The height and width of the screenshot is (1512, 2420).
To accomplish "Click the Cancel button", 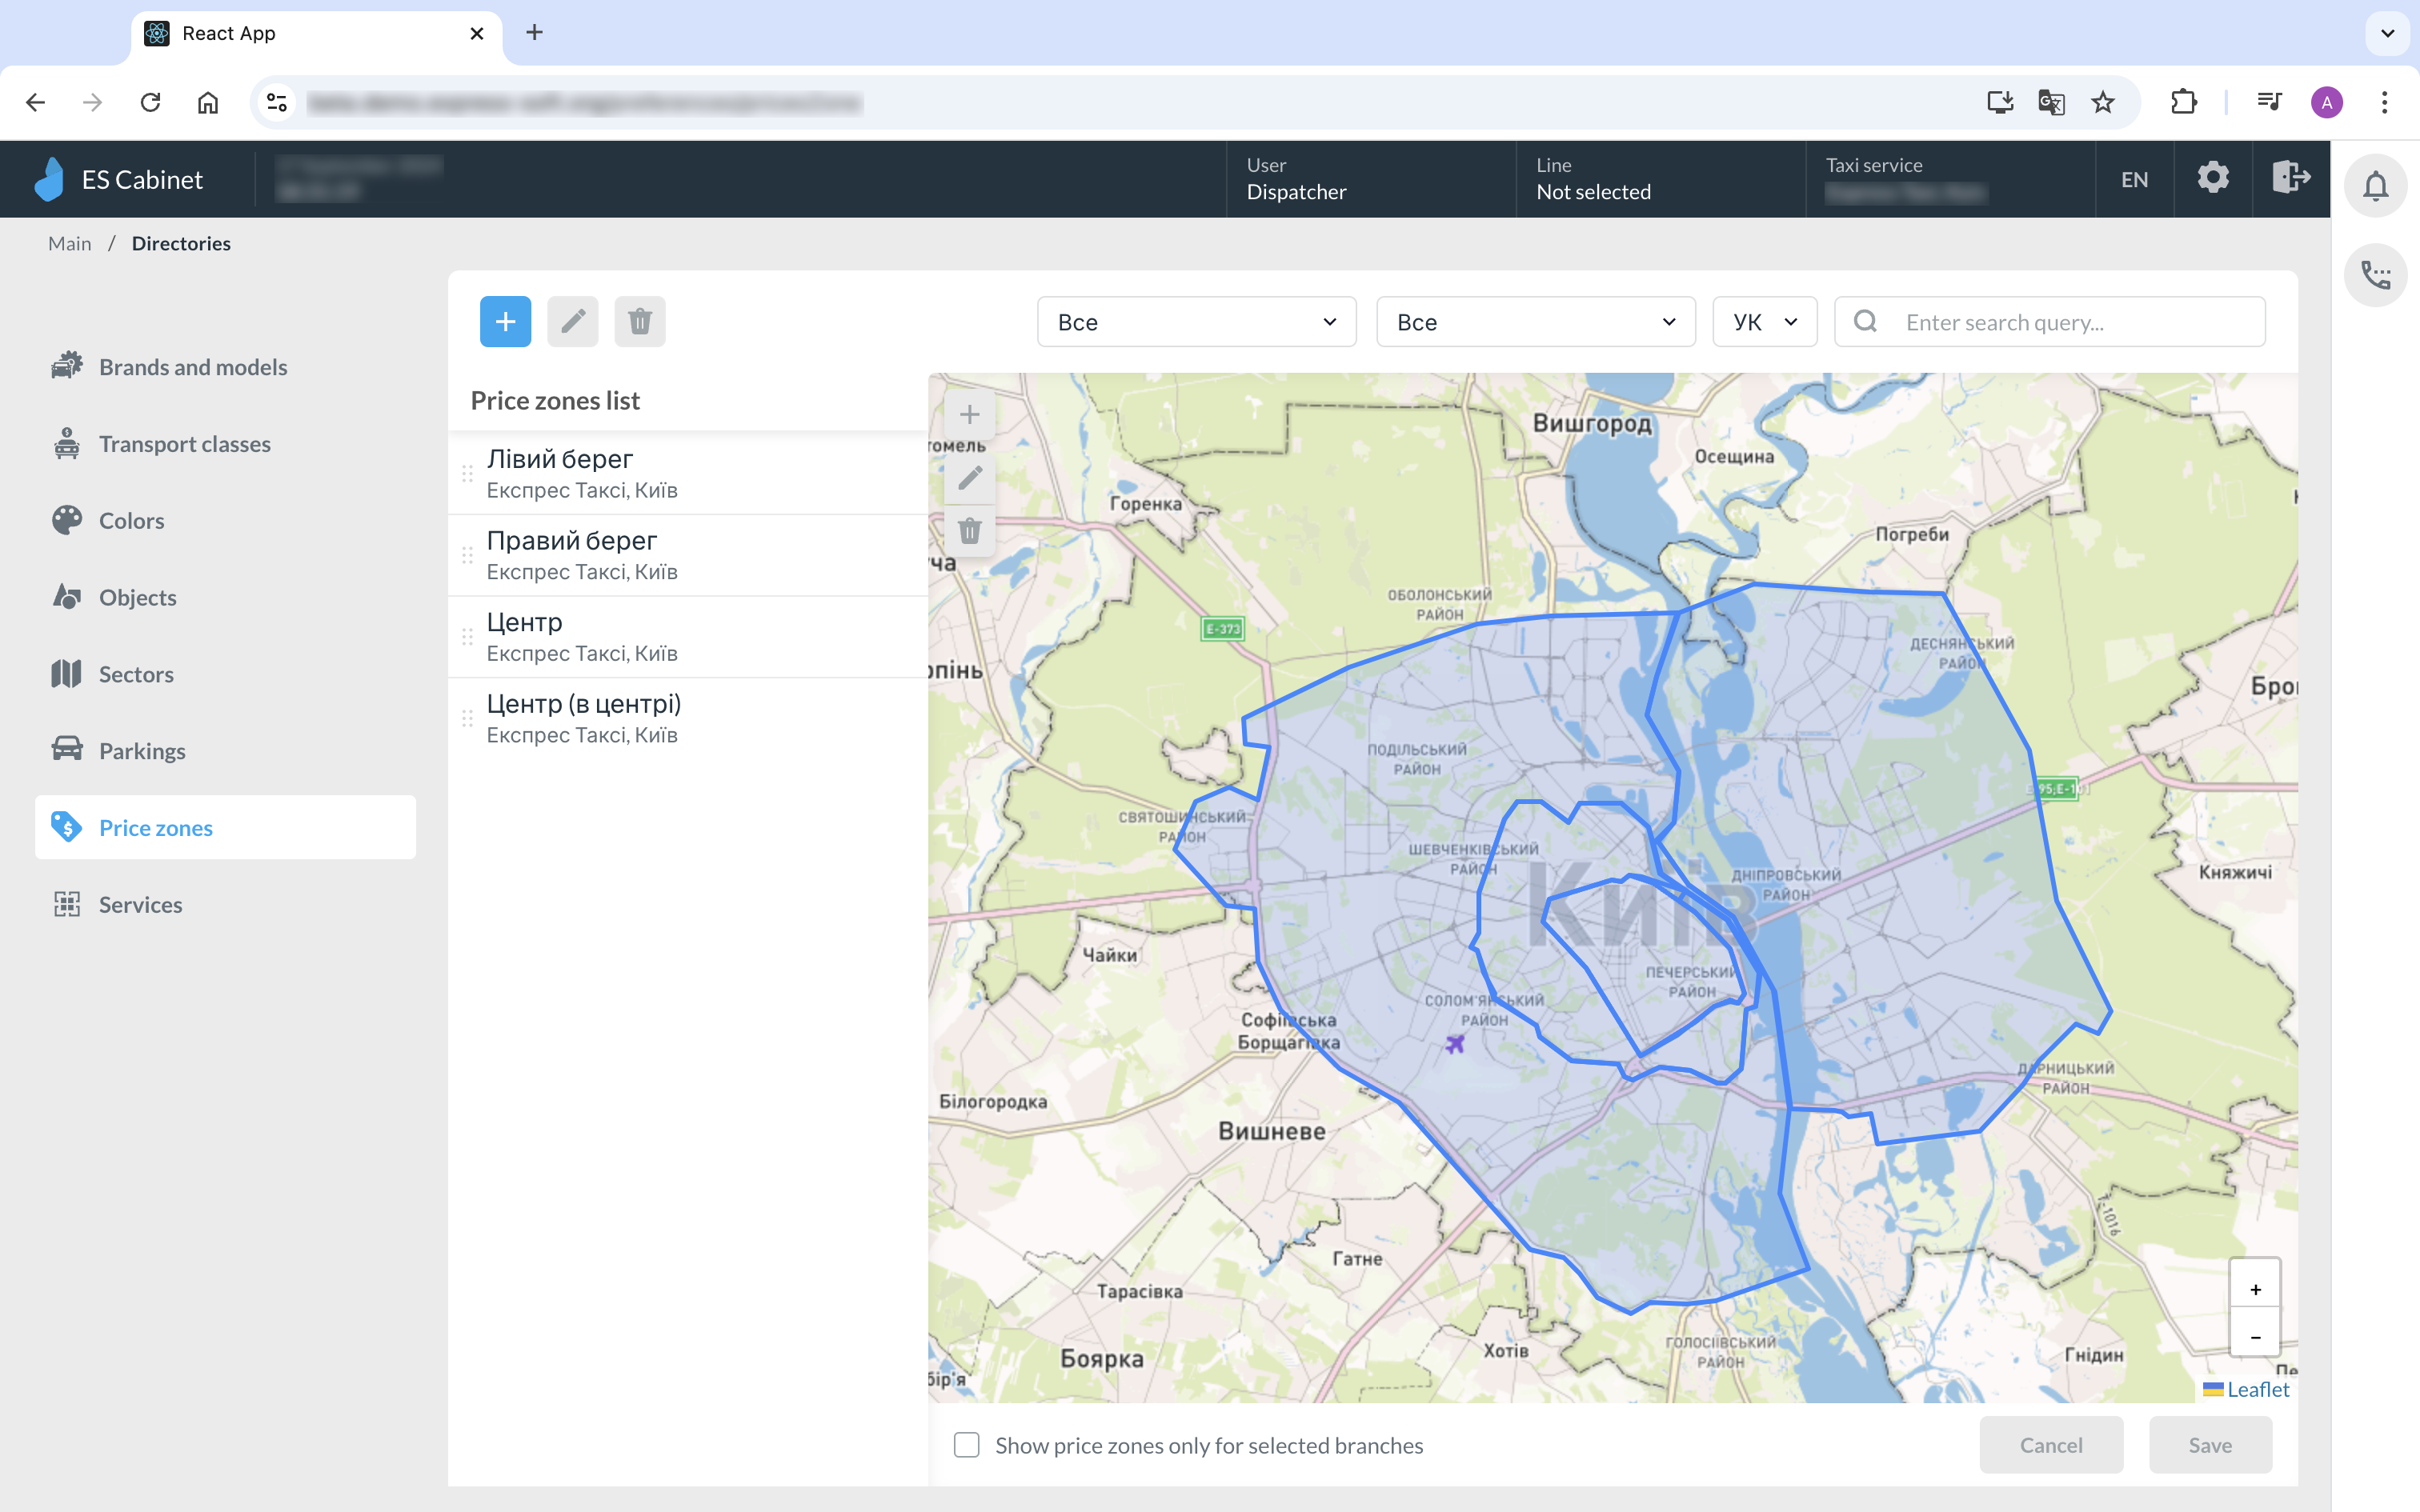I will pyautogui.click(x=2051, y=1445).
